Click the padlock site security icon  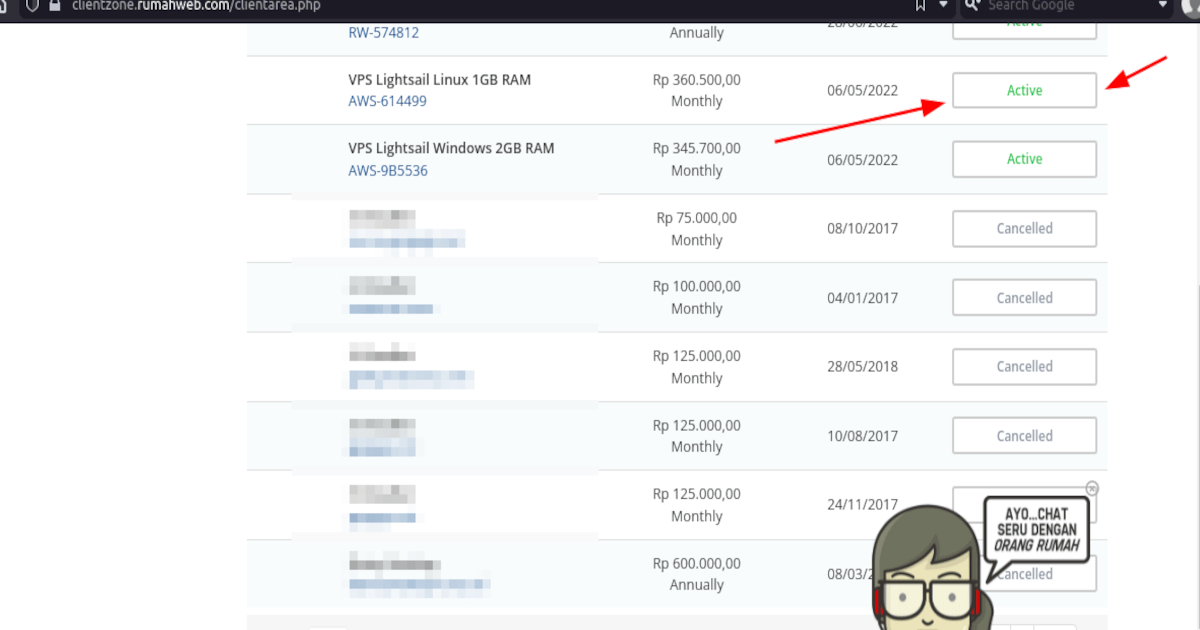pyautogui.click(x=56, y=4)
